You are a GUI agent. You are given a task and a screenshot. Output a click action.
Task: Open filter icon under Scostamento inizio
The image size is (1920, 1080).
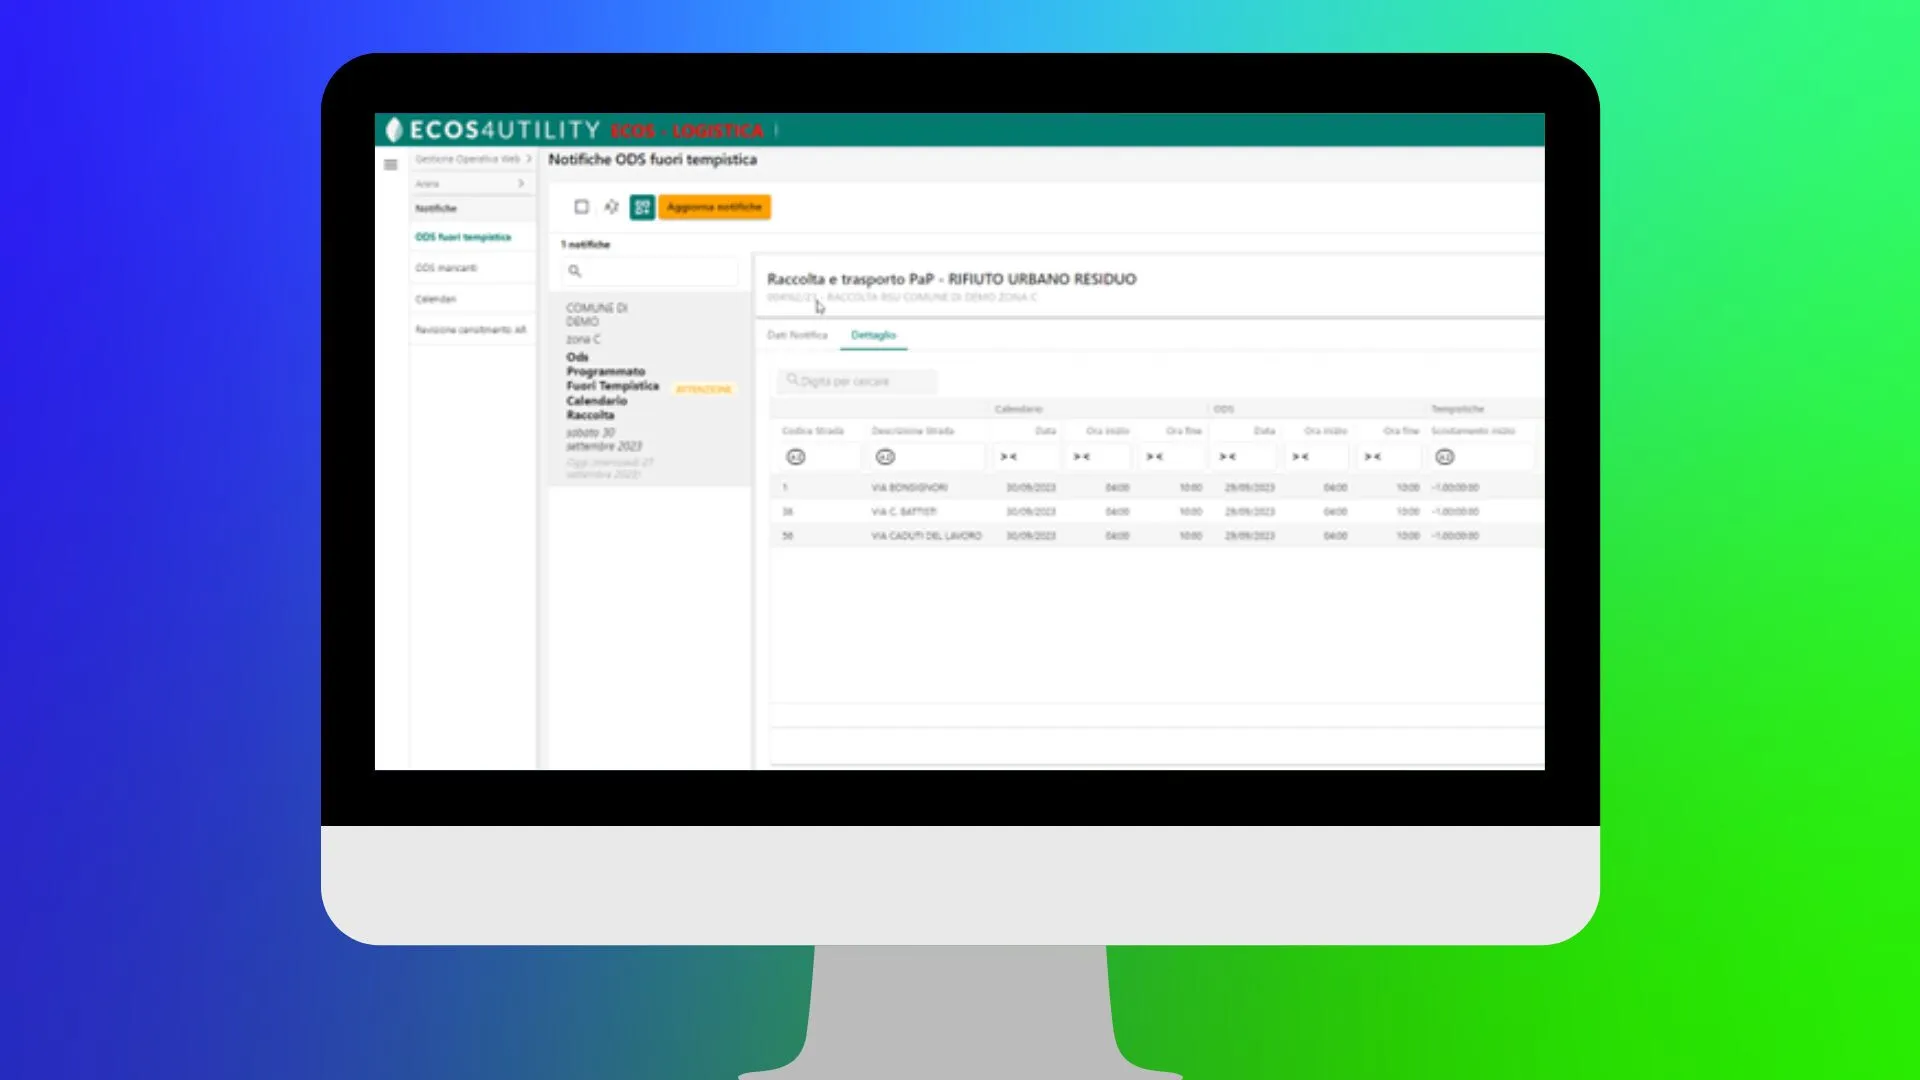1444,457
